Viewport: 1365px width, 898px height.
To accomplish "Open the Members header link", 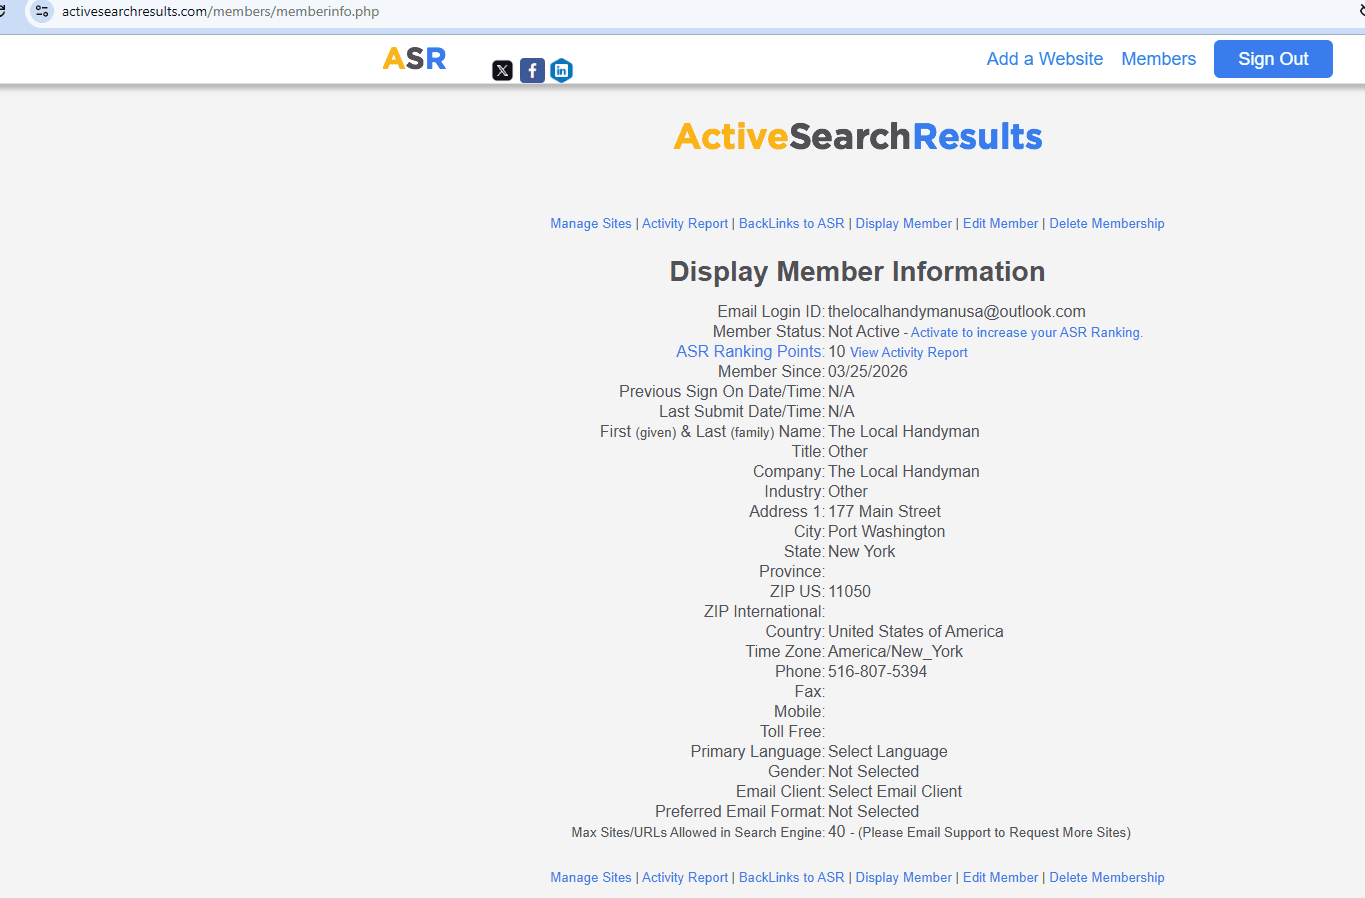I will tap(1158, 59).
